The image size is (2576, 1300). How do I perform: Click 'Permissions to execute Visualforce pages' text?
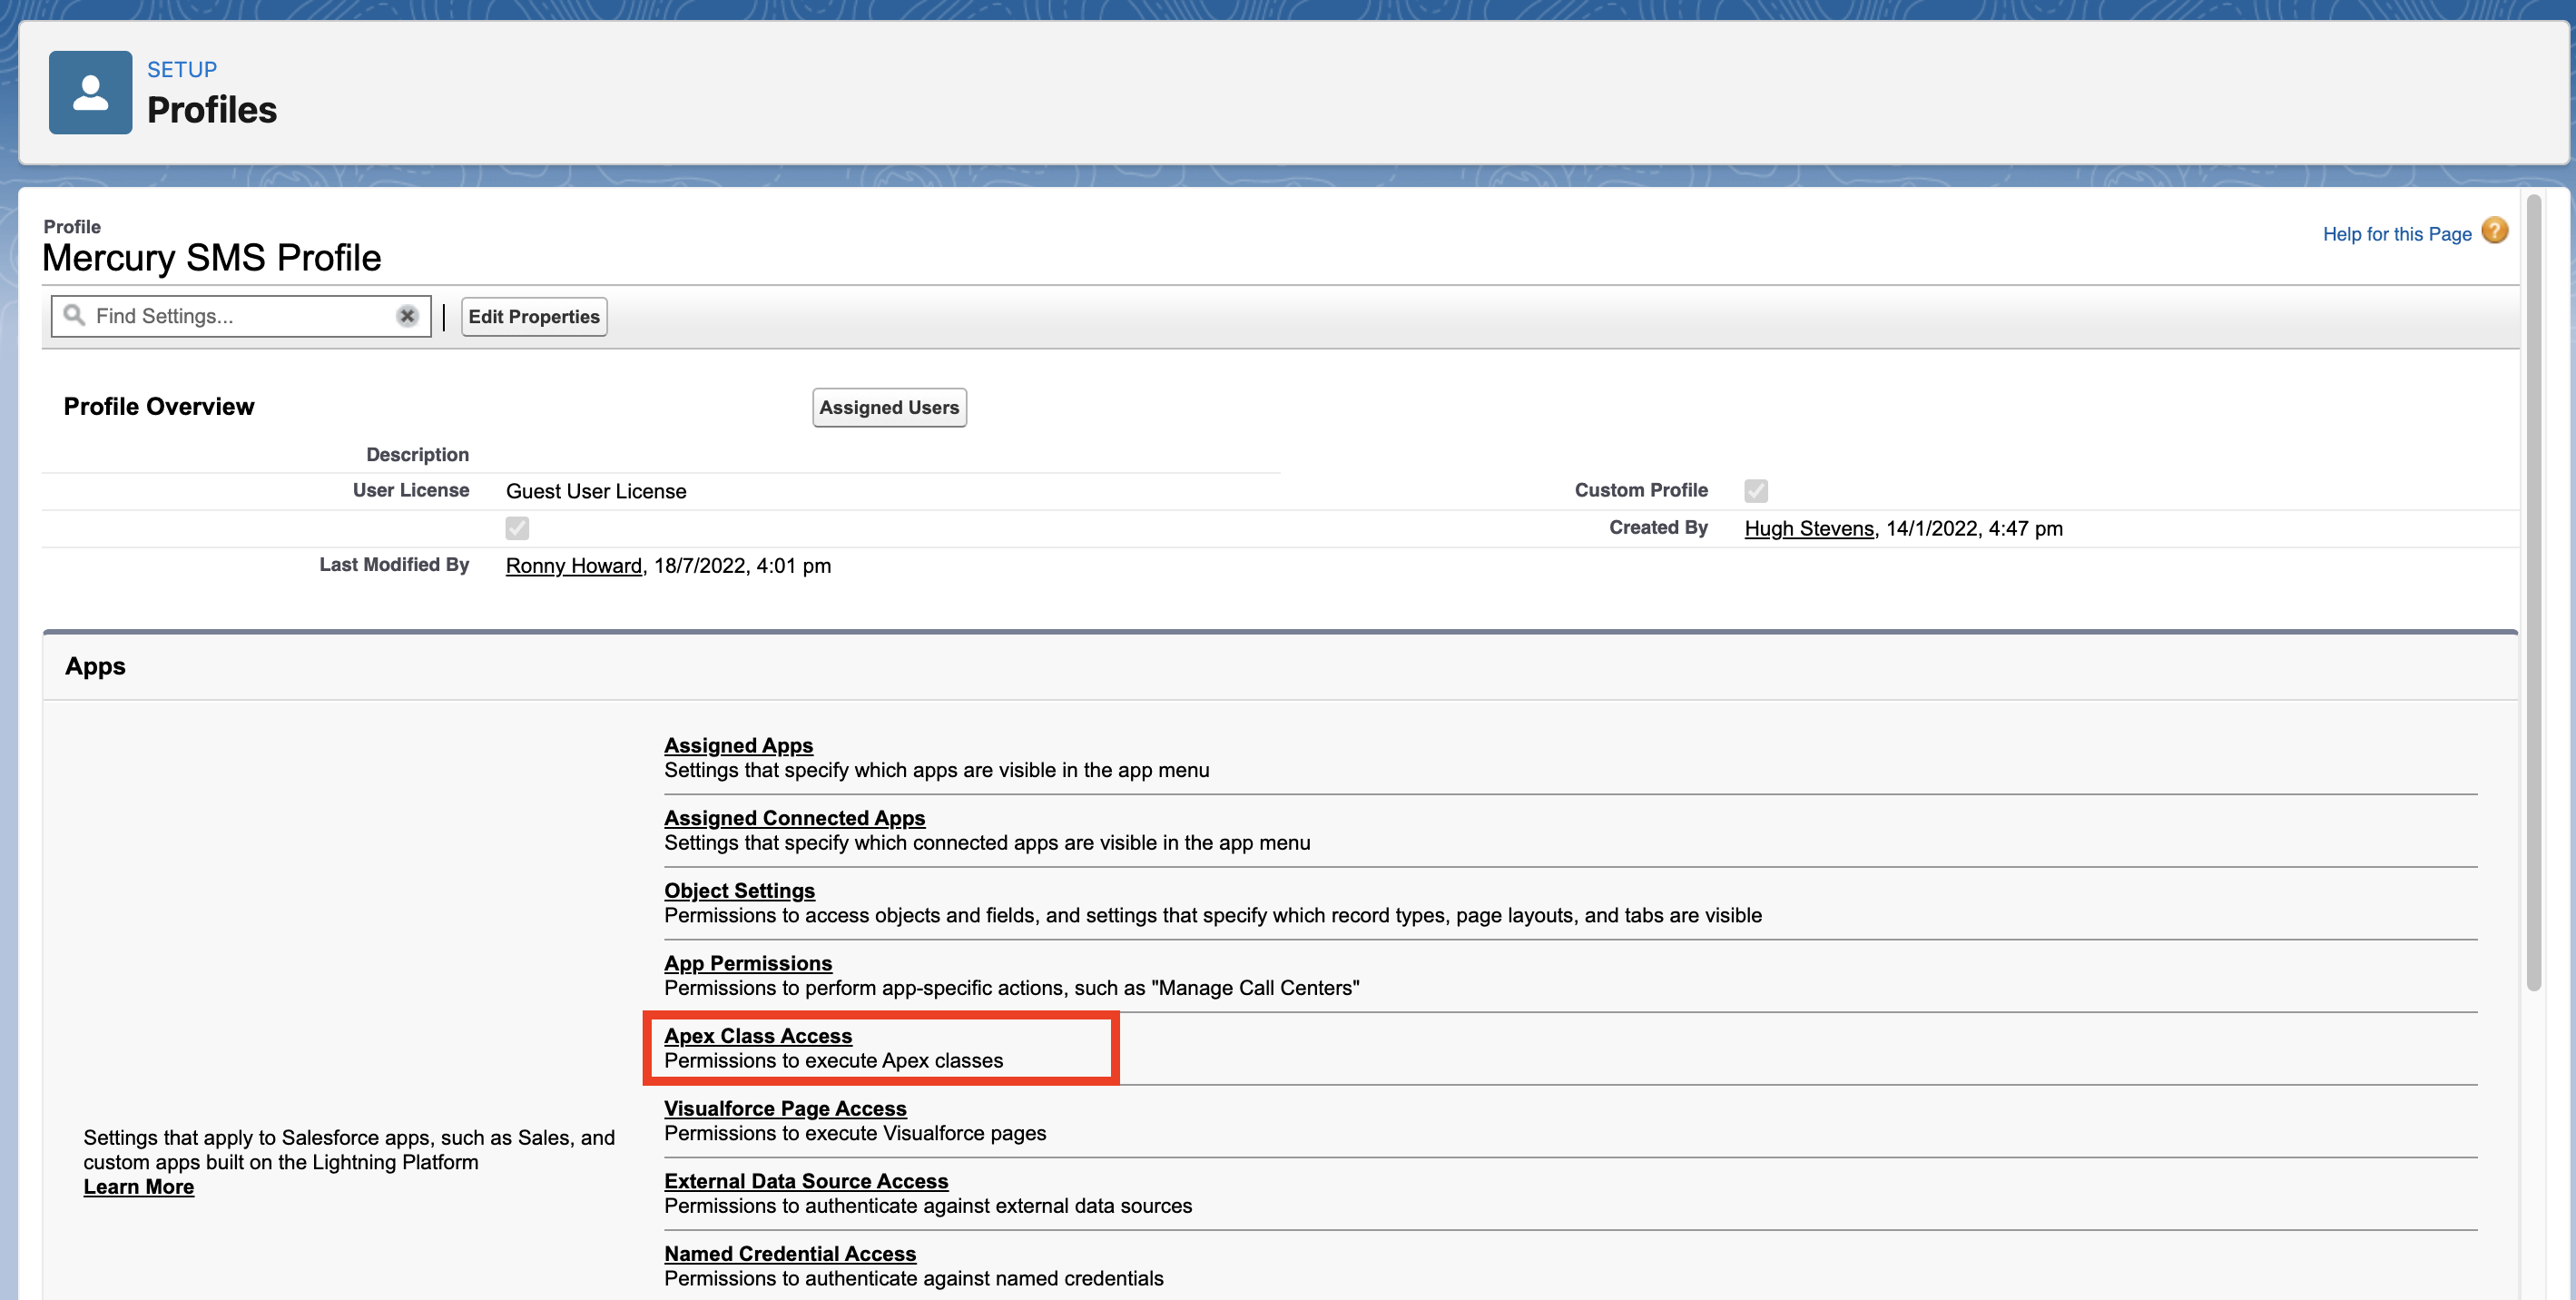tap(855, 1134)
